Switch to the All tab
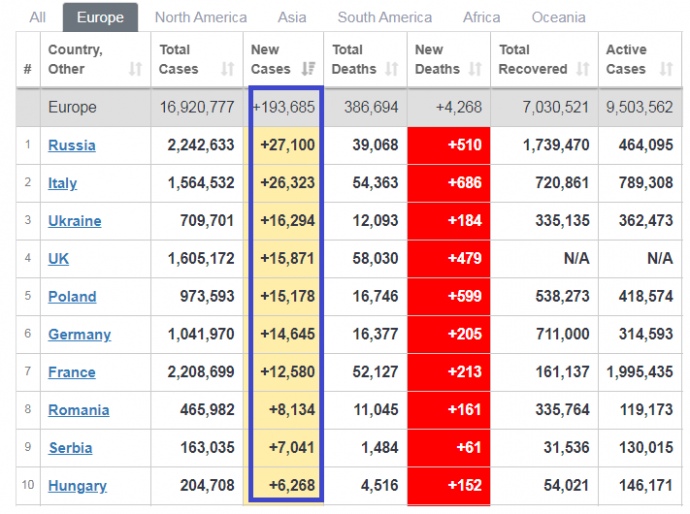Image resolution: width=690 pixels, height=514 pixels. point(38,17)
